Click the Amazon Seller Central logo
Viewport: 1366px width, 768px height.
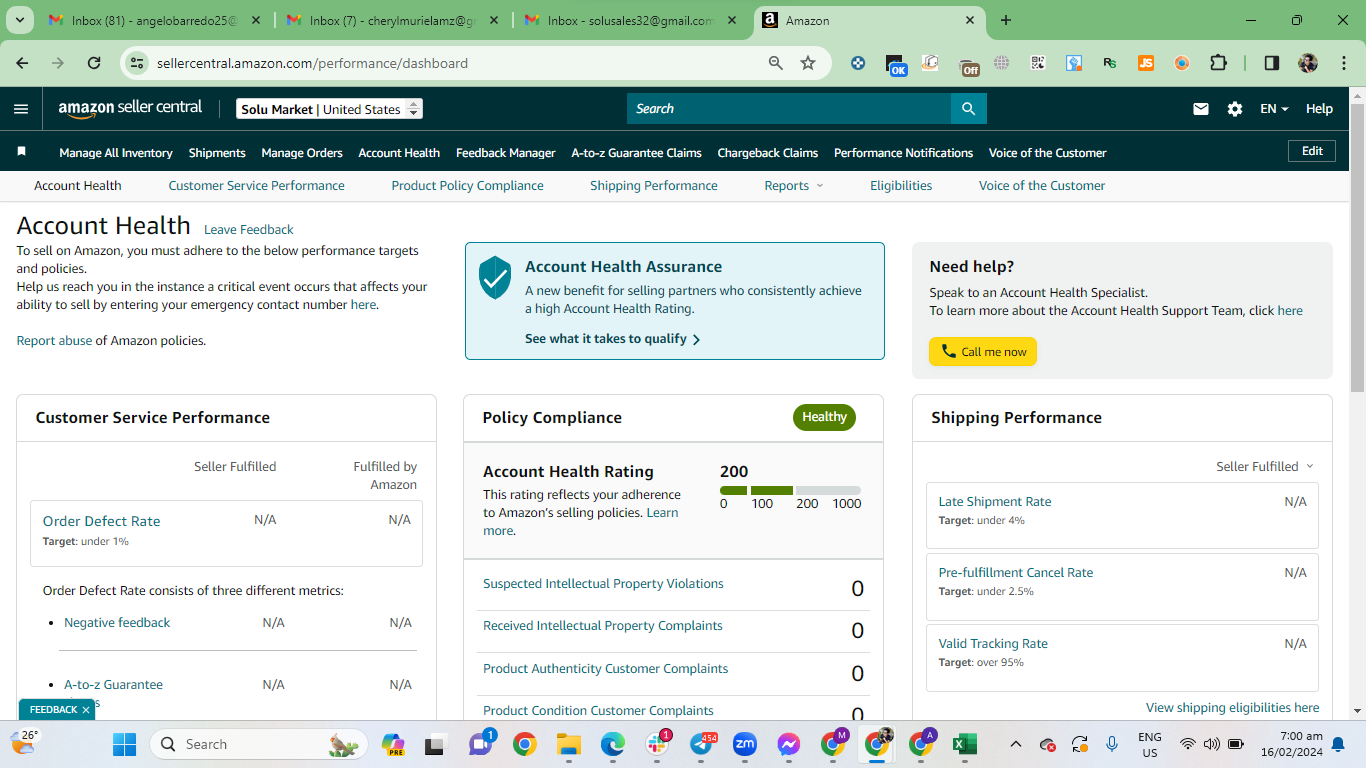[130, 108]
